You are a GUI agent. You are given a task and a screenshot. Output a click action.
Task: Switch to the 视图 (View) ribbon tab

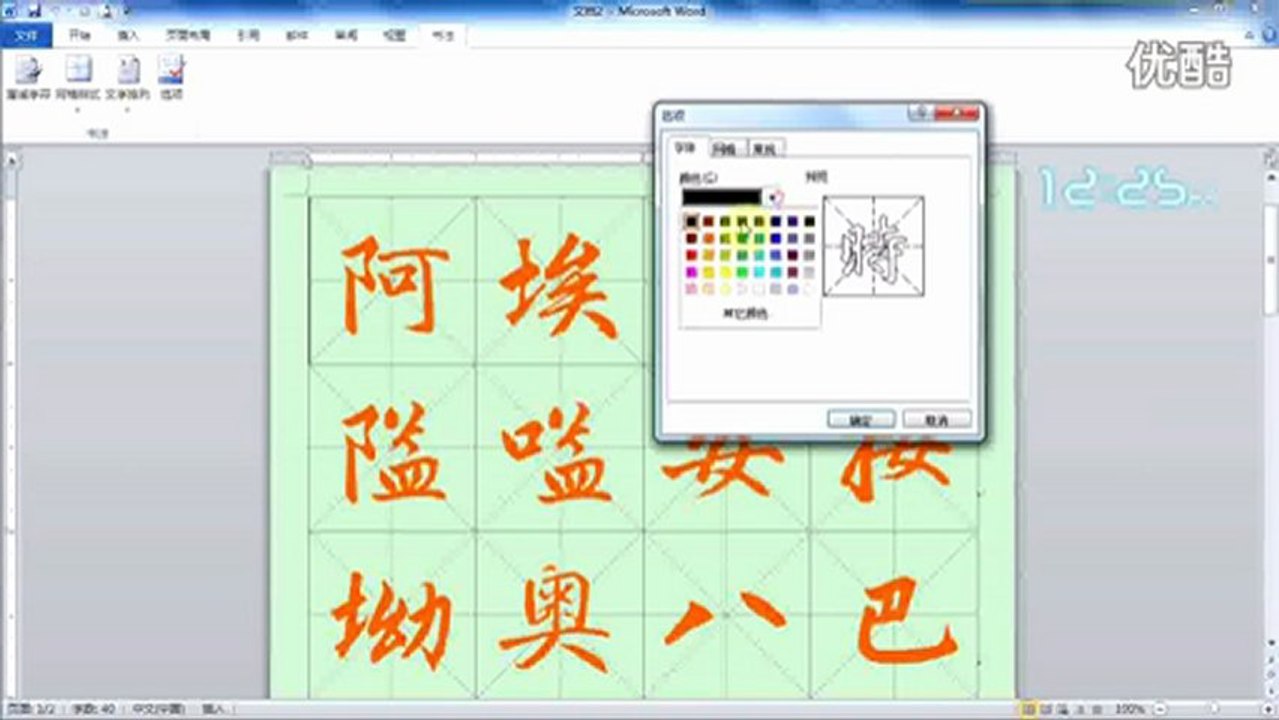pyautogui.click(x=395, y=35)
